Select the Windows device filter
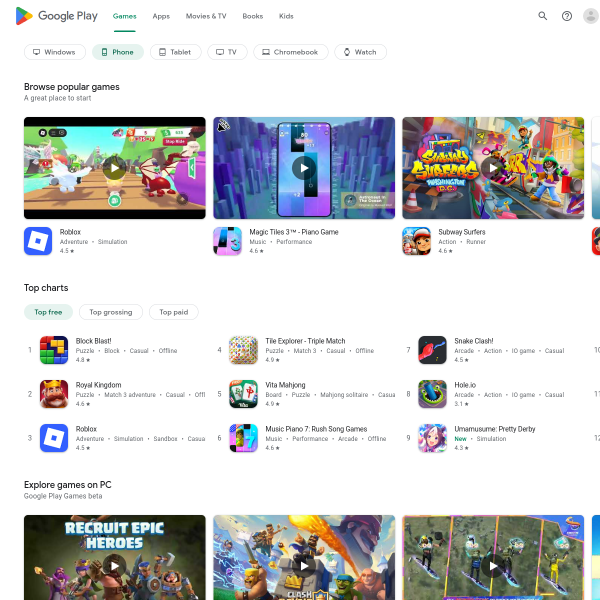600x600 pixels. click(x=55, y=52)
